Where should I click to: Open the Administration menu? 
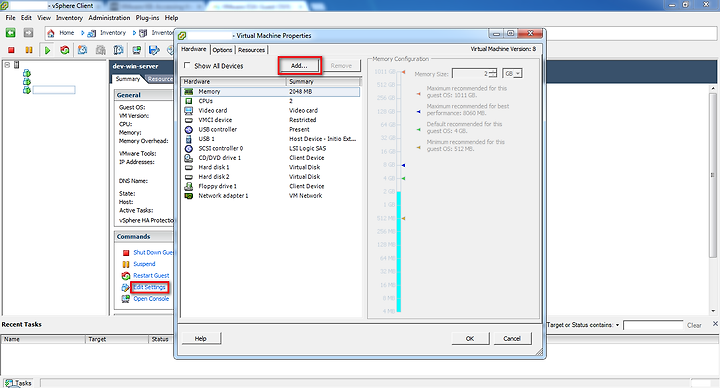pos(109,18)
